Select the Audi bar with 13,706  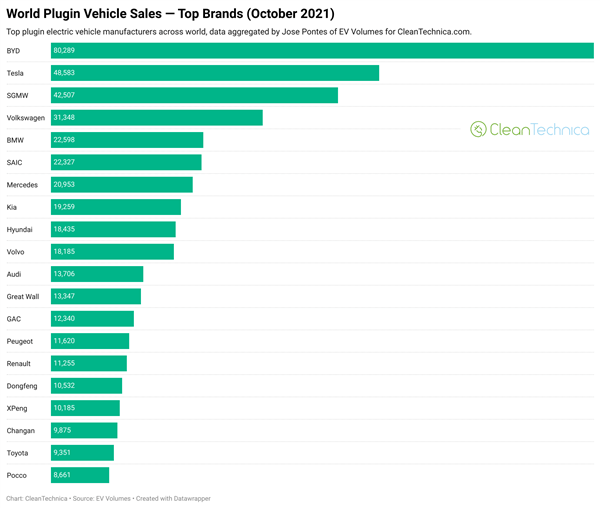[97, 274]
